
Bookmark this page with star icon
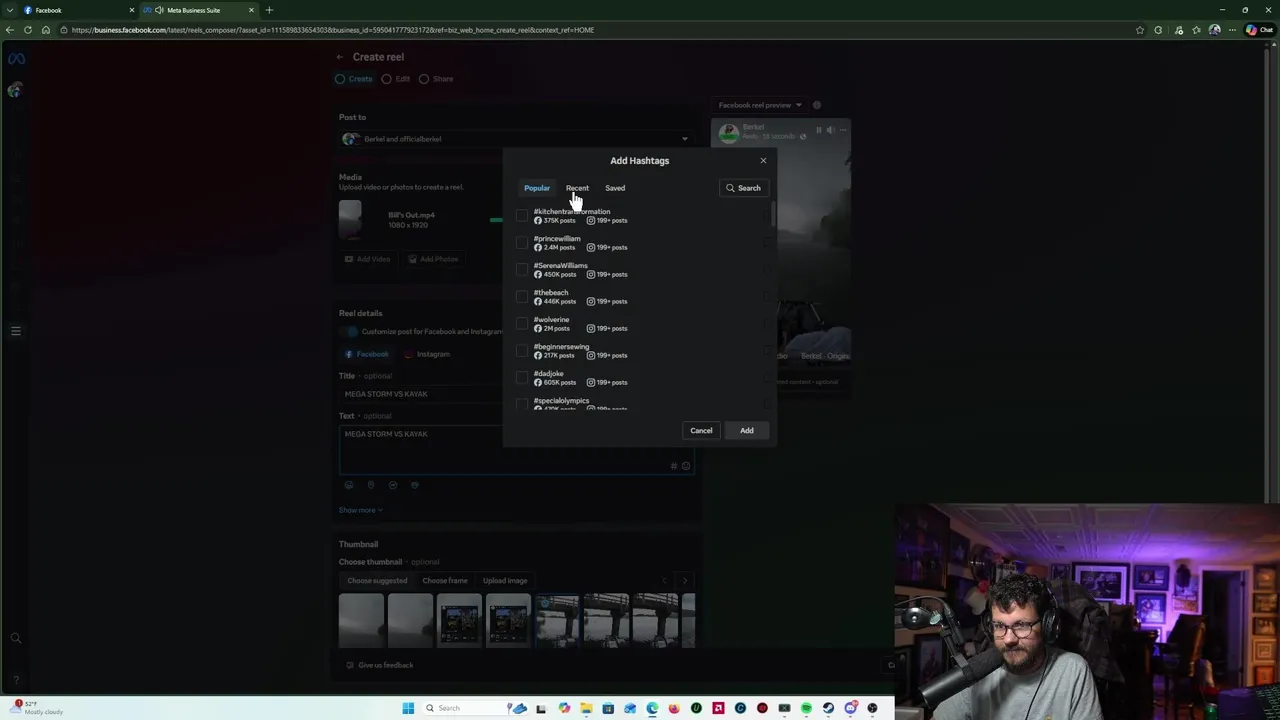(1140, 30)
